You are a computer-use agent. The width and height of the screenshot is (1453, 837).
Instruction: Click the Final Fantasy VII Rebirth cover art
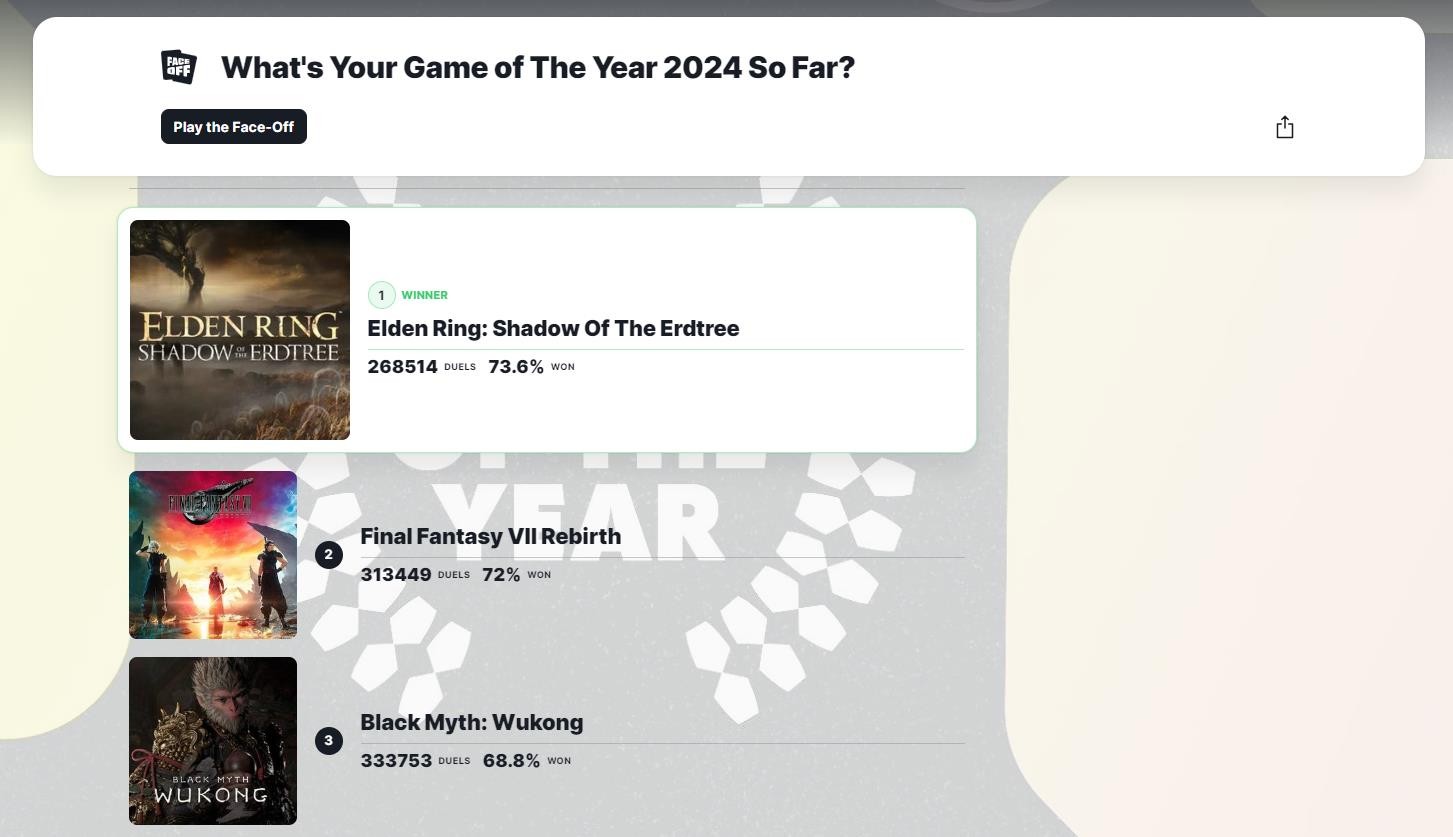click(x=213, y=555)
